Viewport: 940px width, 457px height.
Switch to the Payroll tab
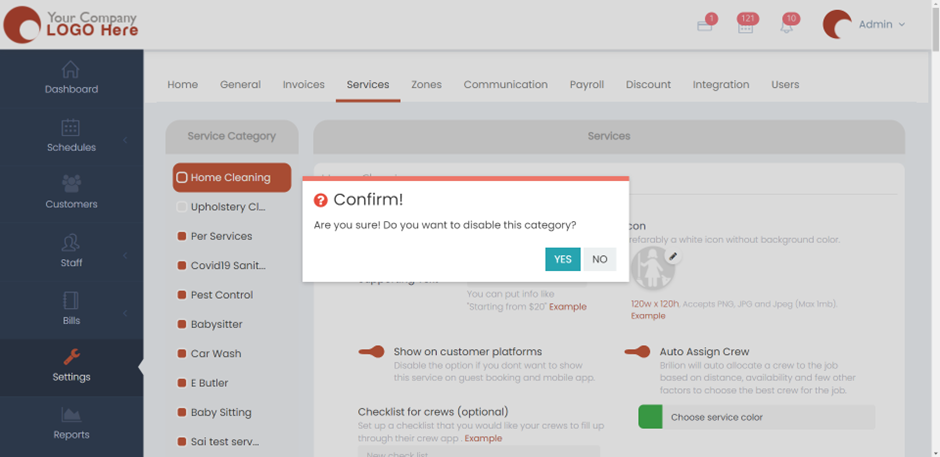pyautogui.click(x=587, y=85)
